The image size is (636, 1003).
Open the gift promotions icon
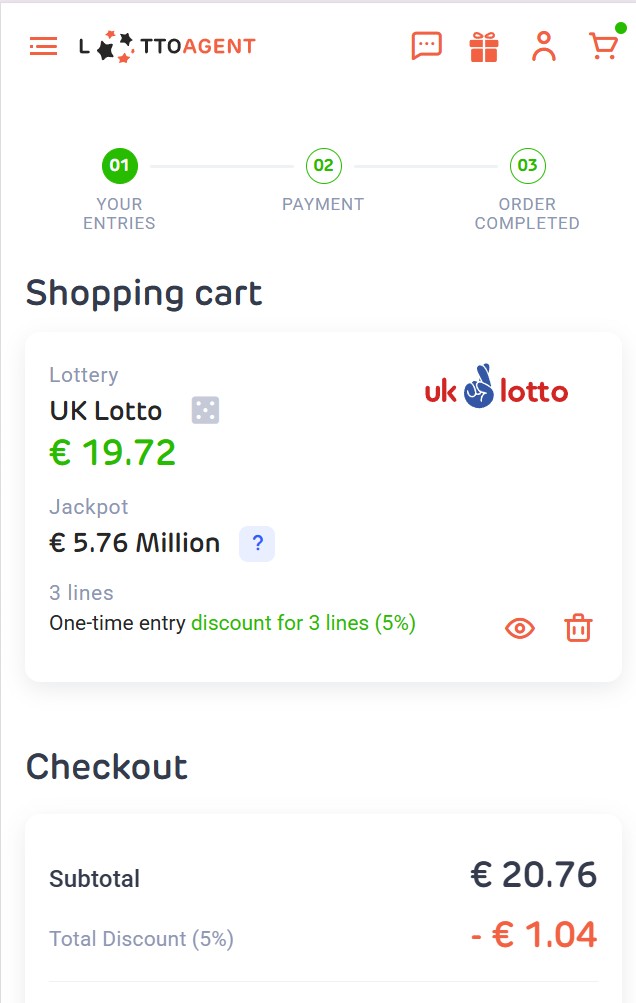click(484, 46)
